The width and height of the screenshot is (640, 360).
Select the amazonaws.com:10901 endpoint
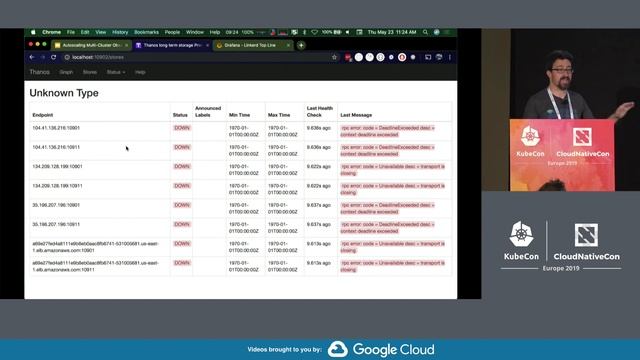pyautogui.click(x=96, y=247)
